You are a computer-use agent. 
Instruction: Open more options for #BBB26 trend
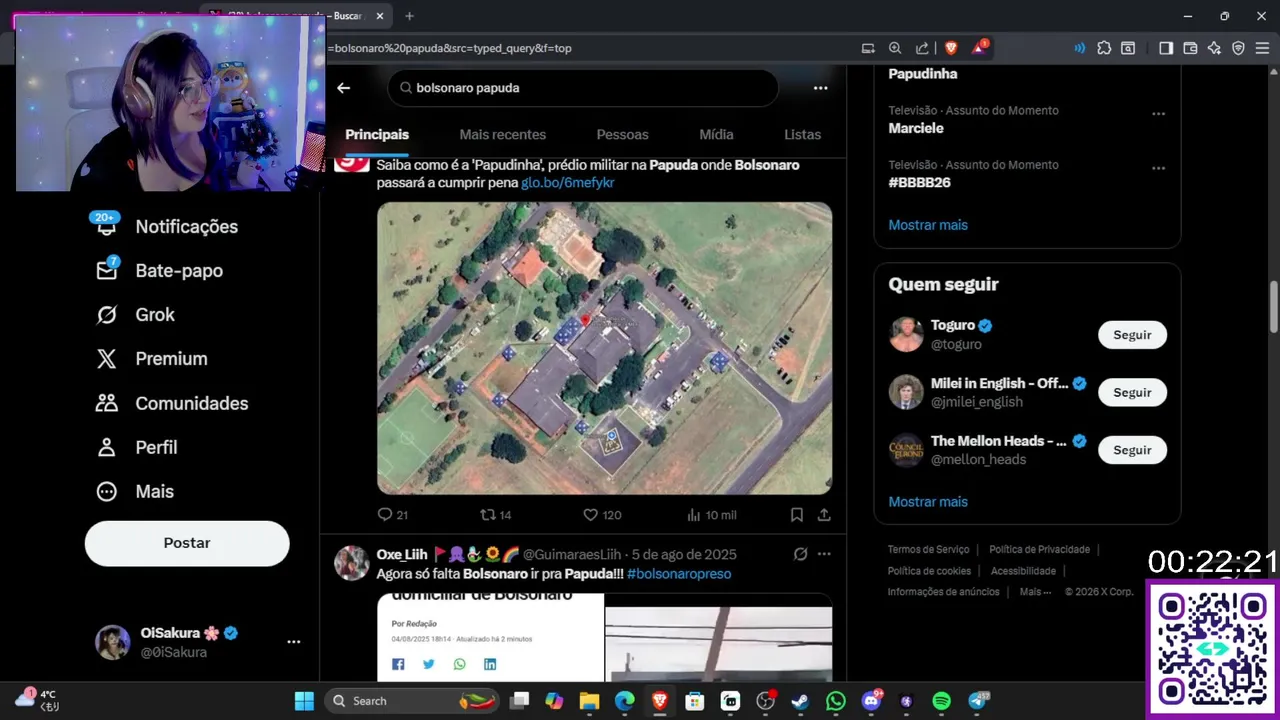tap(1158, 167)
